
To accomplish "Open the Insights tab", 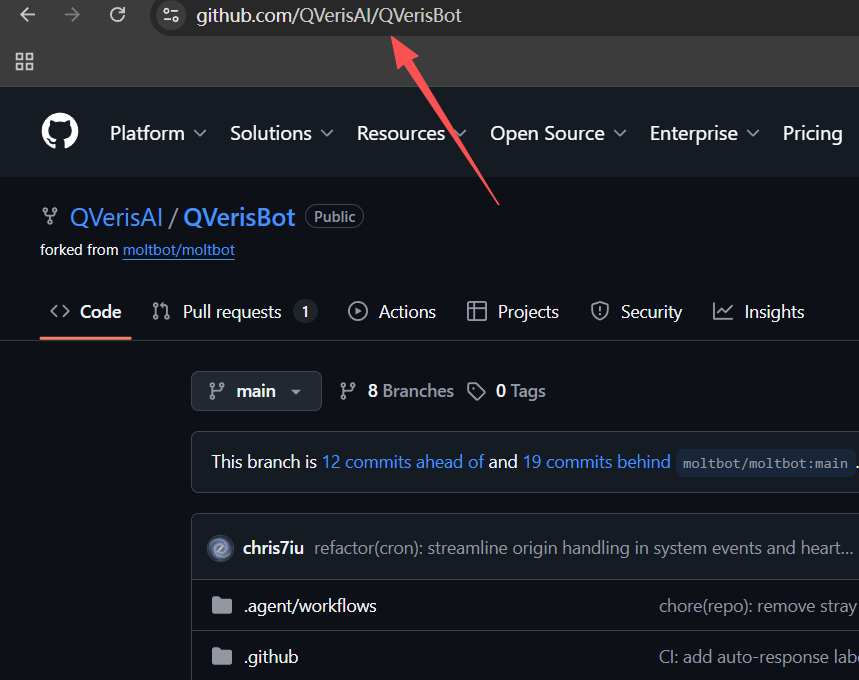I will pyautogui.click(x=758, y=312).
